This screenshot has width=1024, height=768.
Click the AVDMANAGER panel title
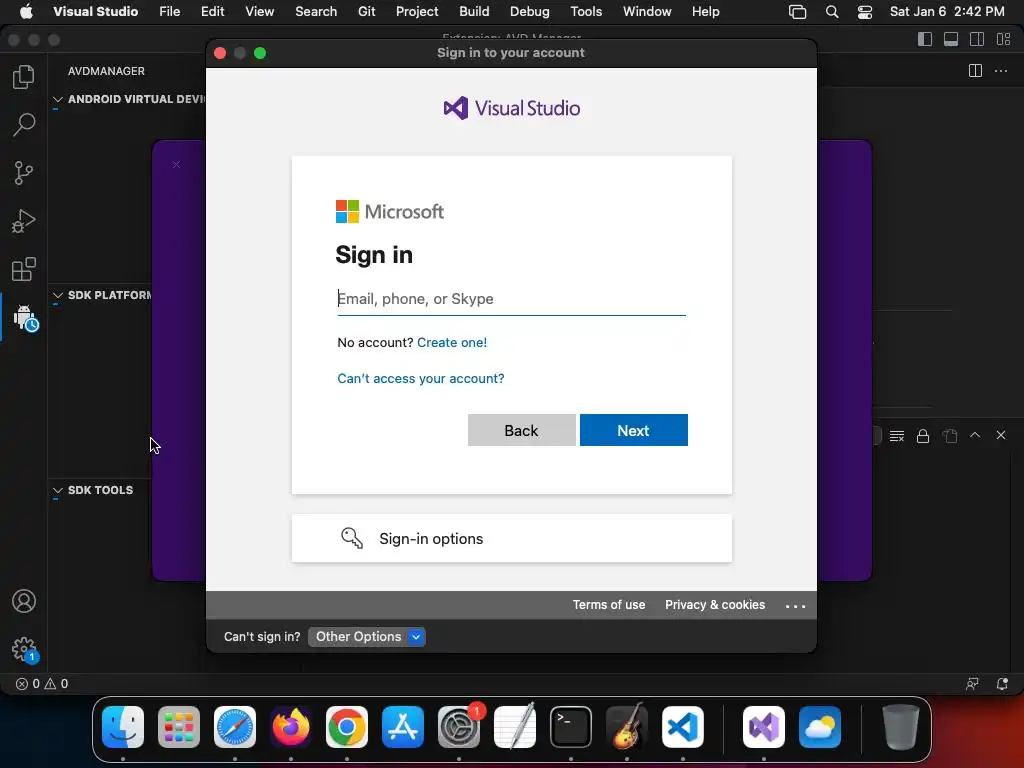click(106, 71)
